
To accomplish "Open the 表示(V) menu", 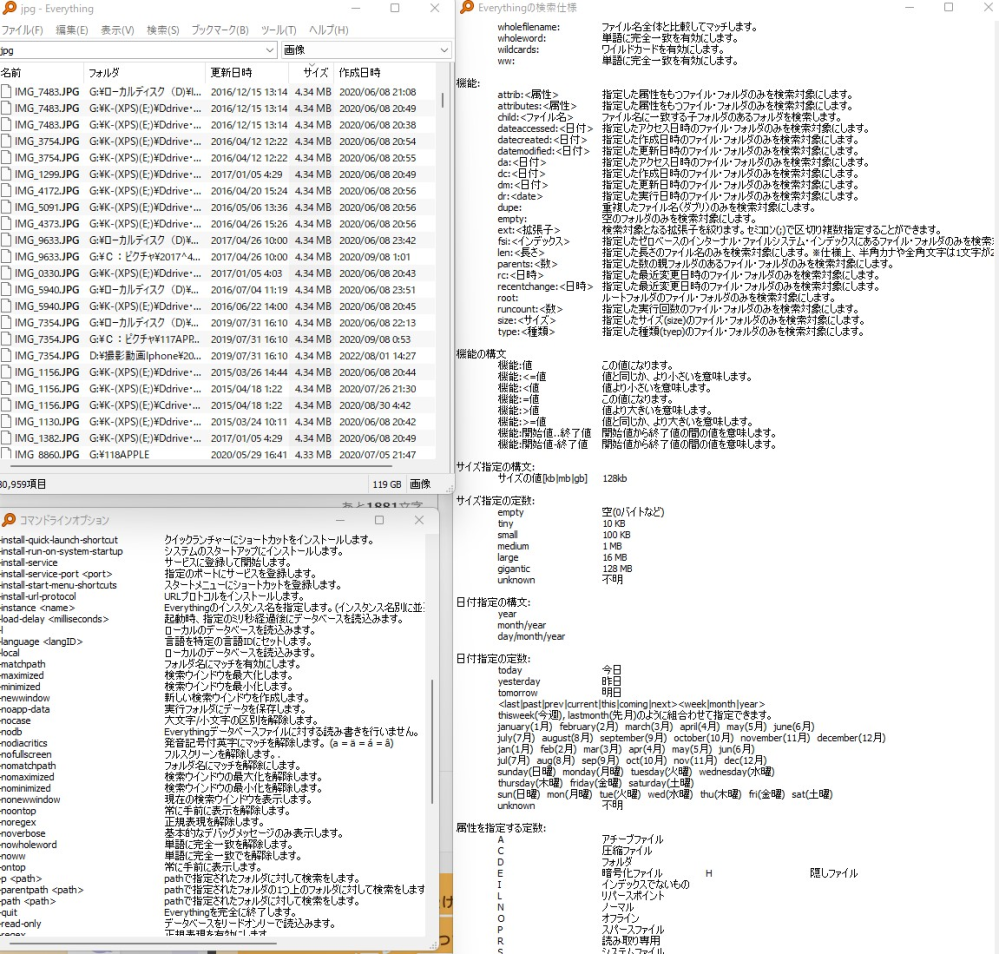I will [117, 30].
